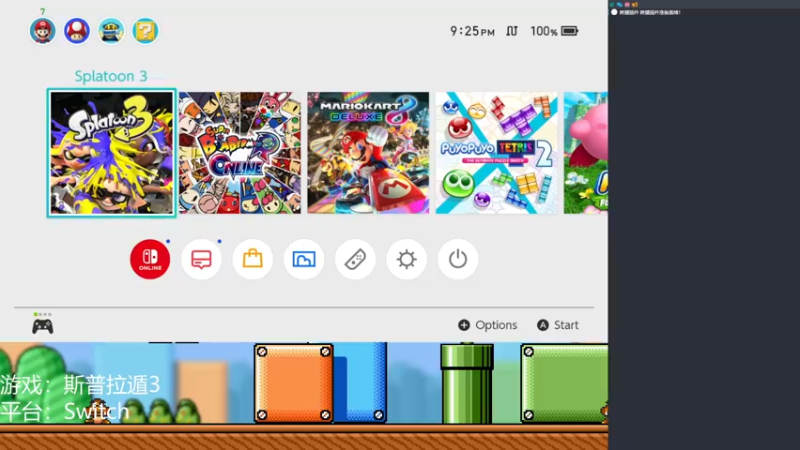Open Nintendo Switch Online

point(150,259)
